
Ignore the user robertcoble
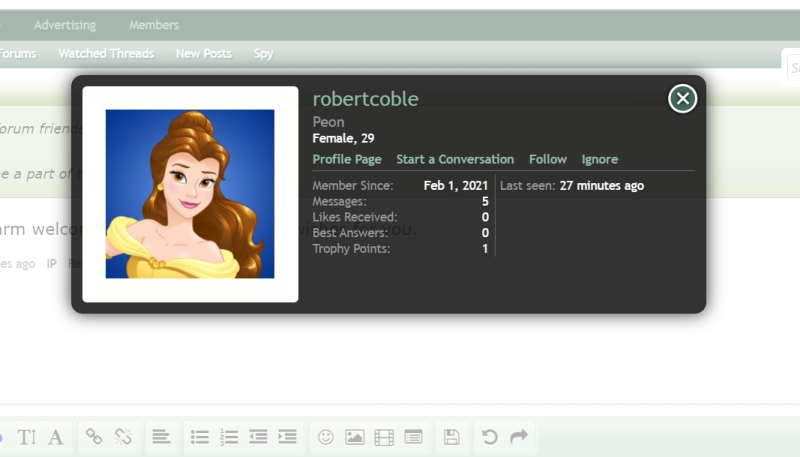point(599,160)
